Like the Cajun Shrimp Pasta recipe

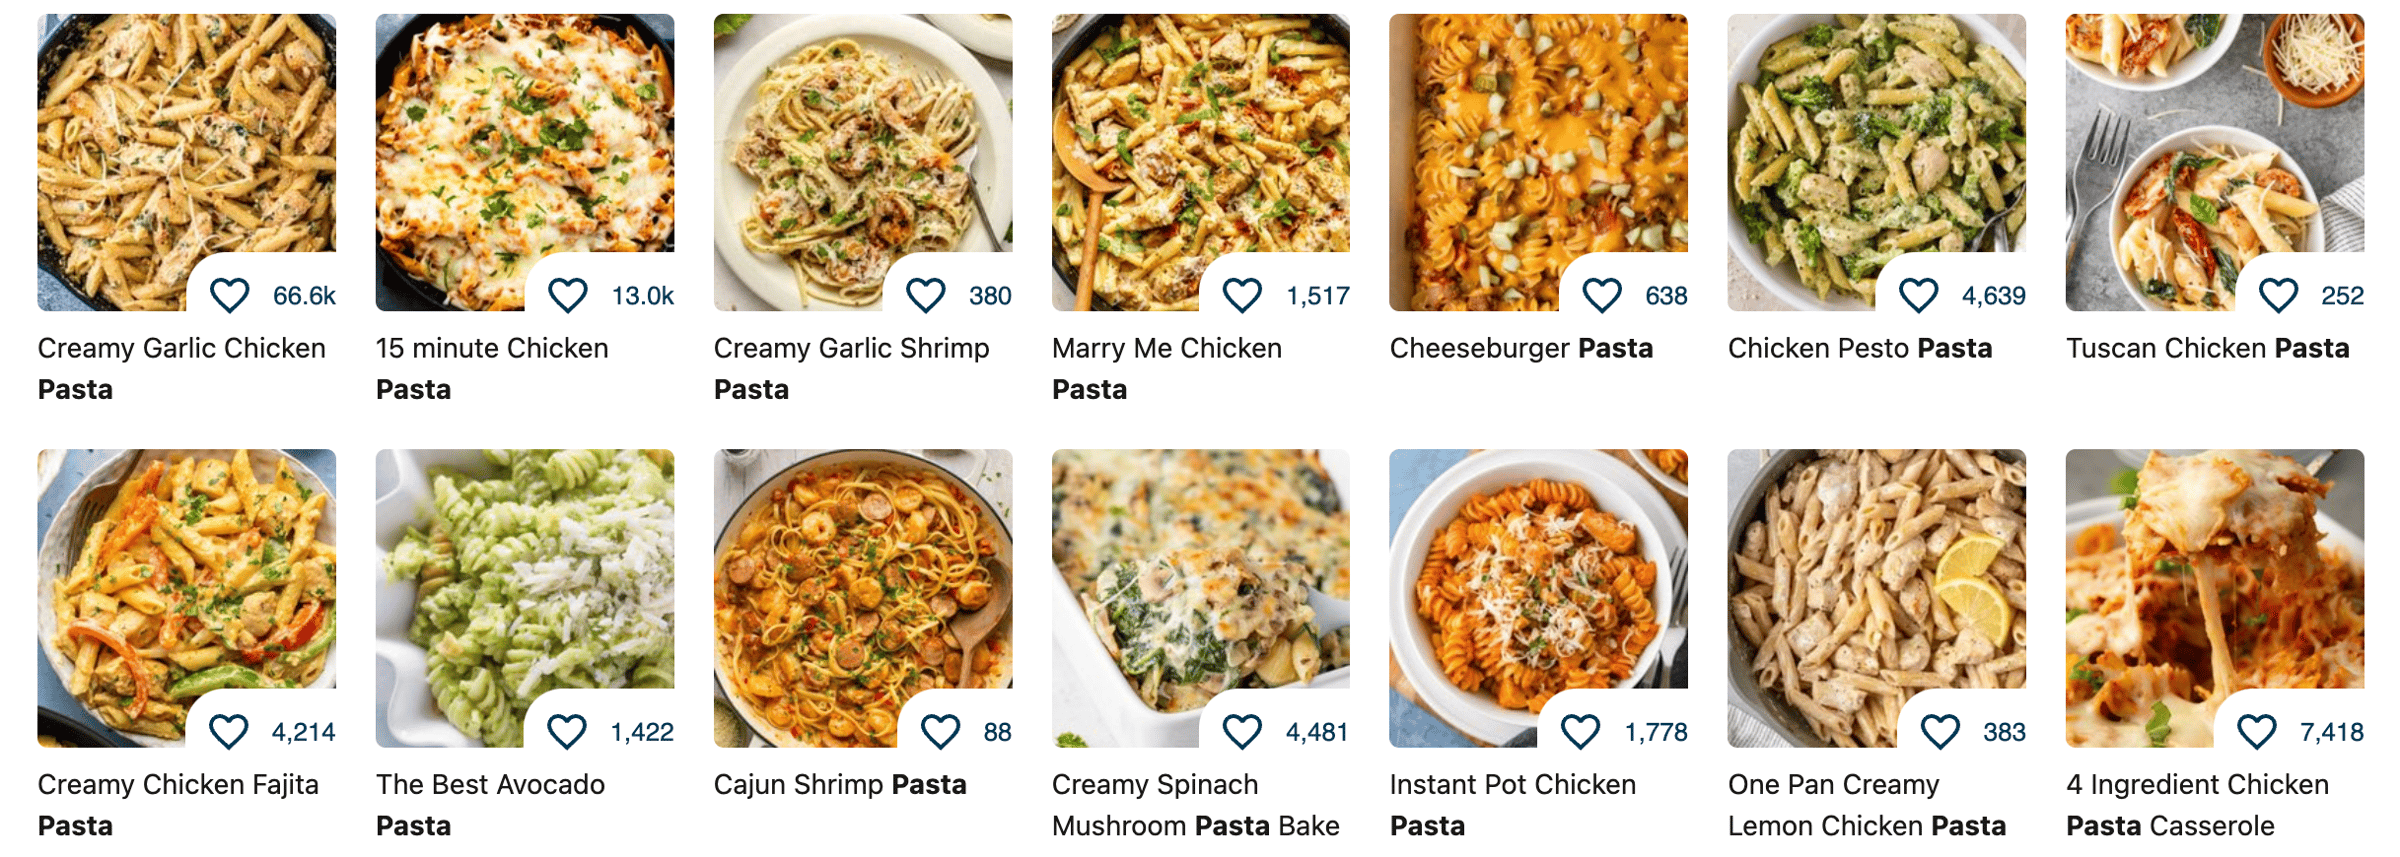pos(940,731)
